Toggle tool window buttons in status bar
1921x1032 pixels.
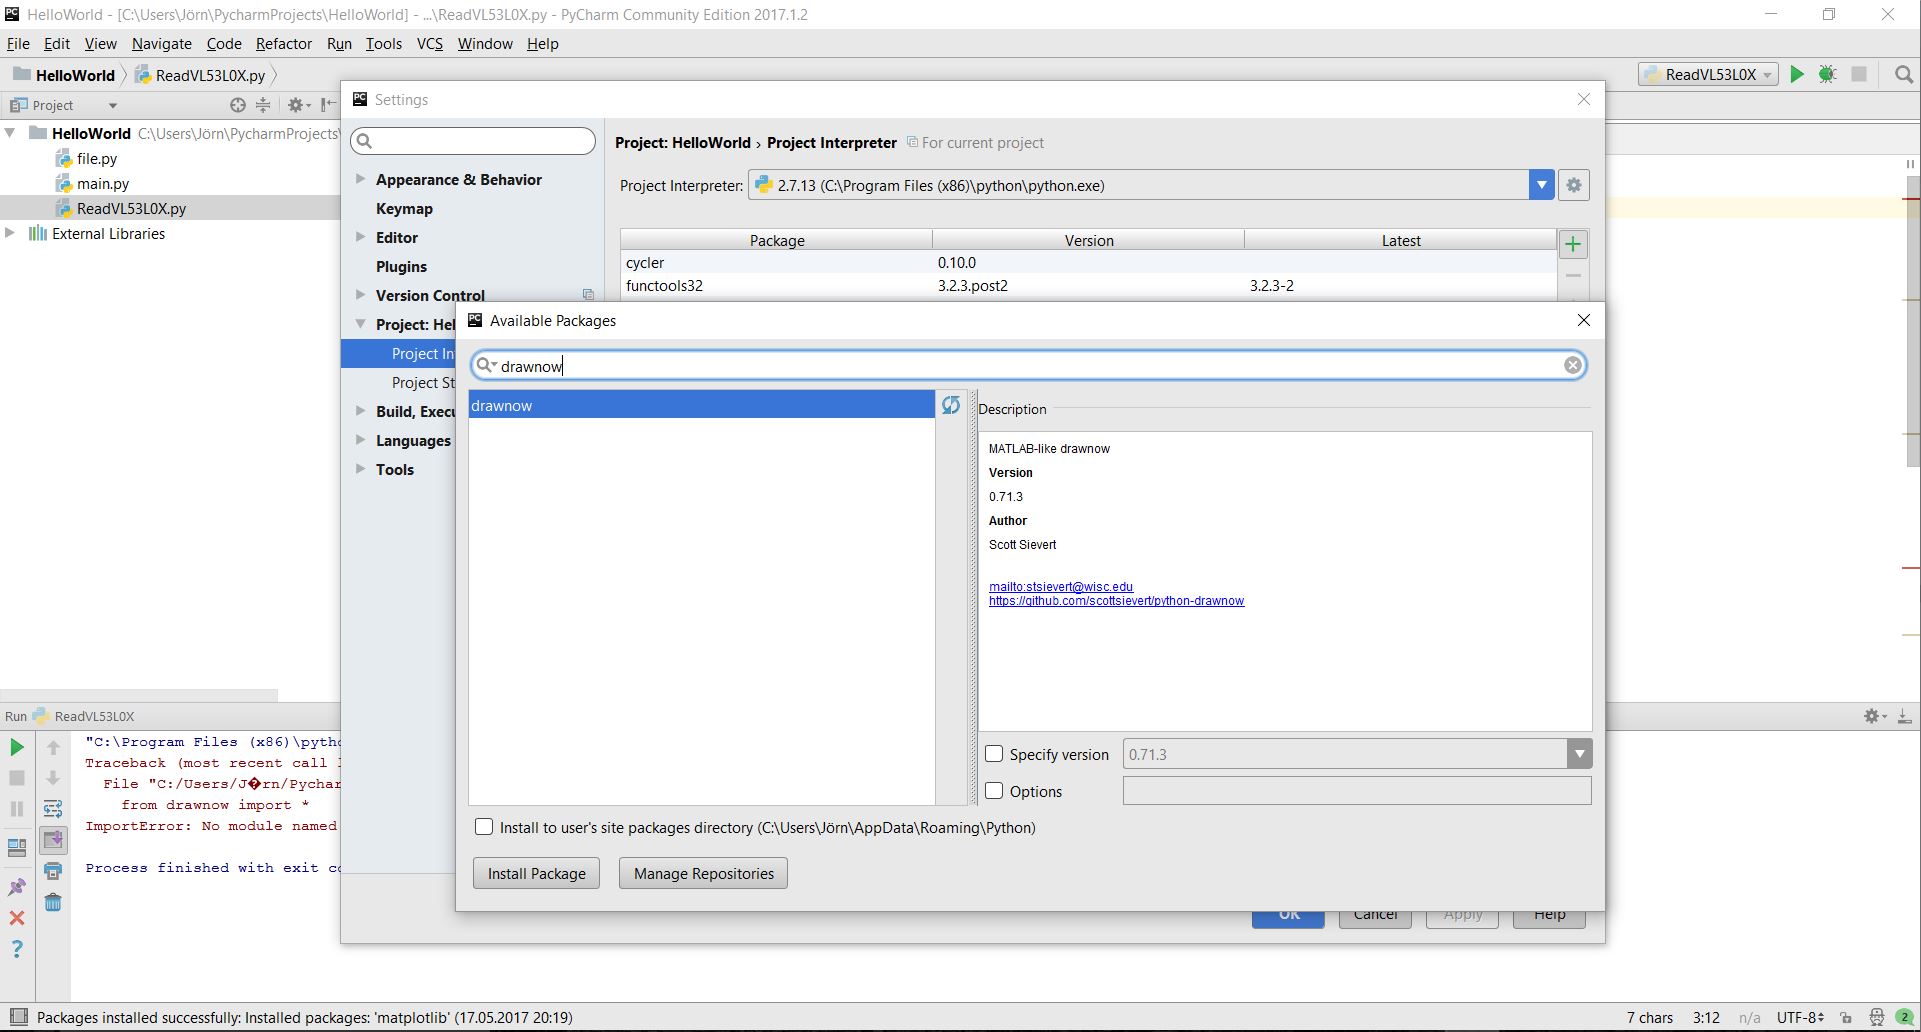[18, 1018]
